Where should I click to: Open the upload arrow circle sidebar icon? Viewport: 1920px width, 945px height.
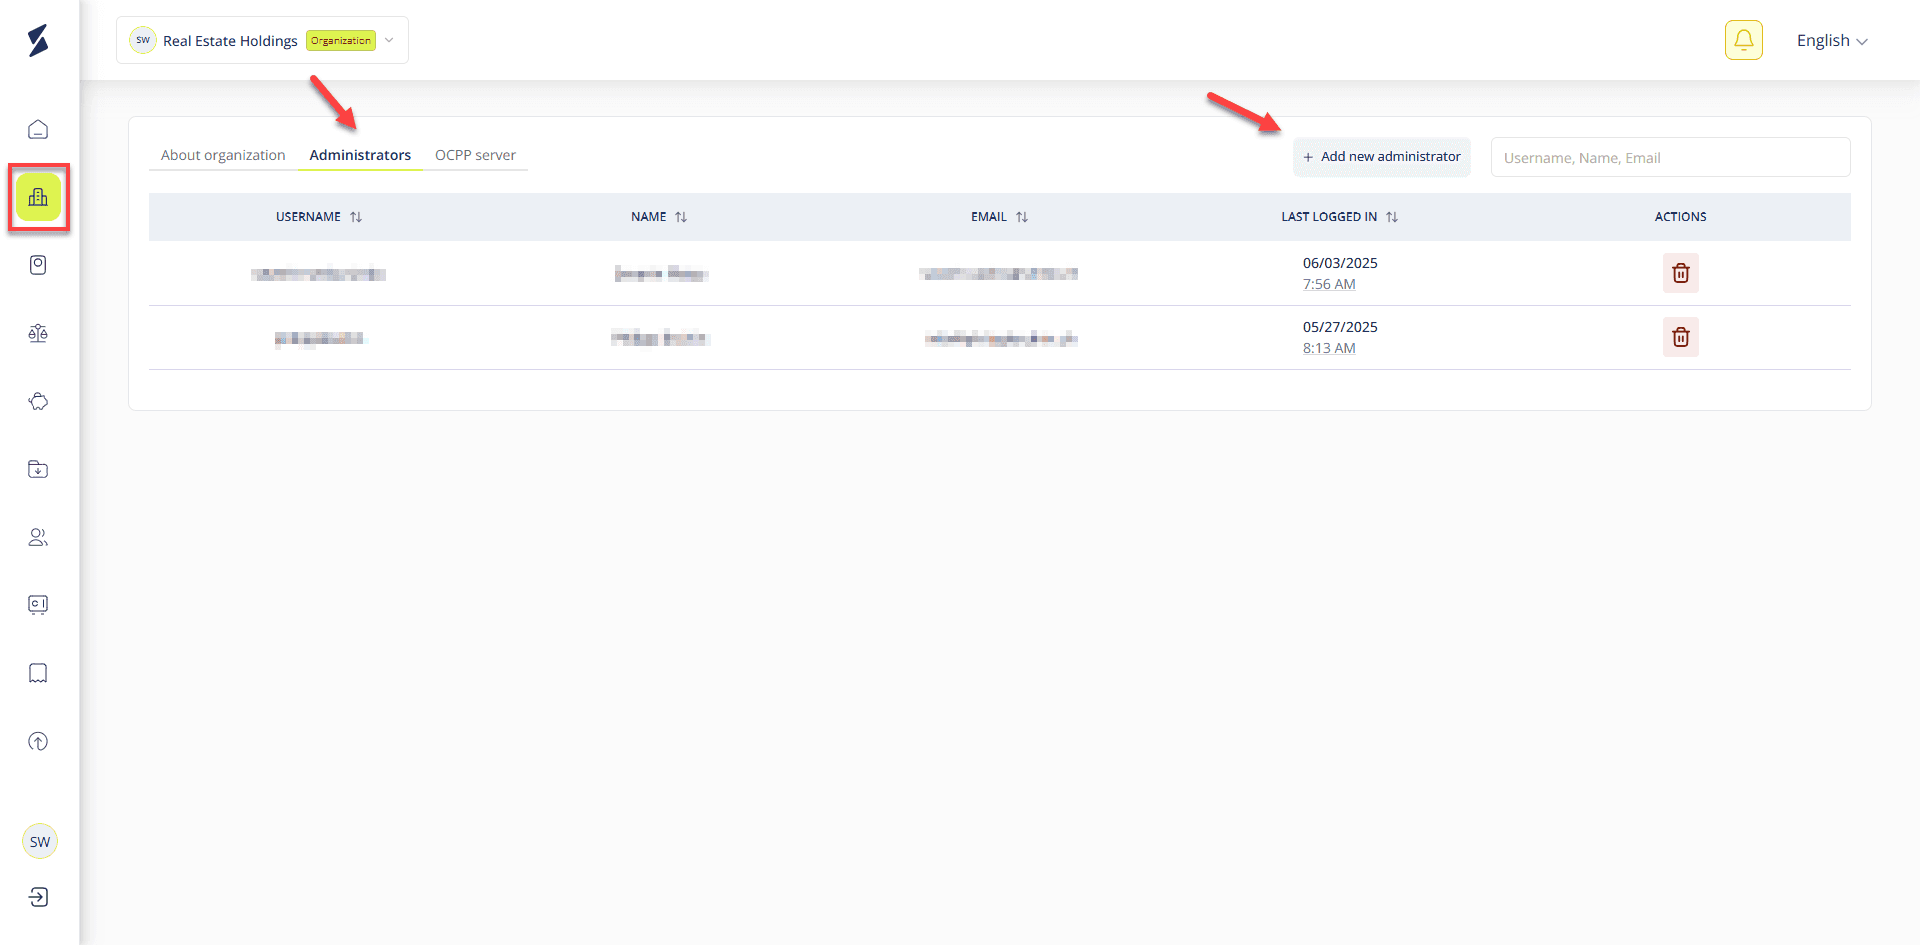pyautogui.click(x=38, y=741)
